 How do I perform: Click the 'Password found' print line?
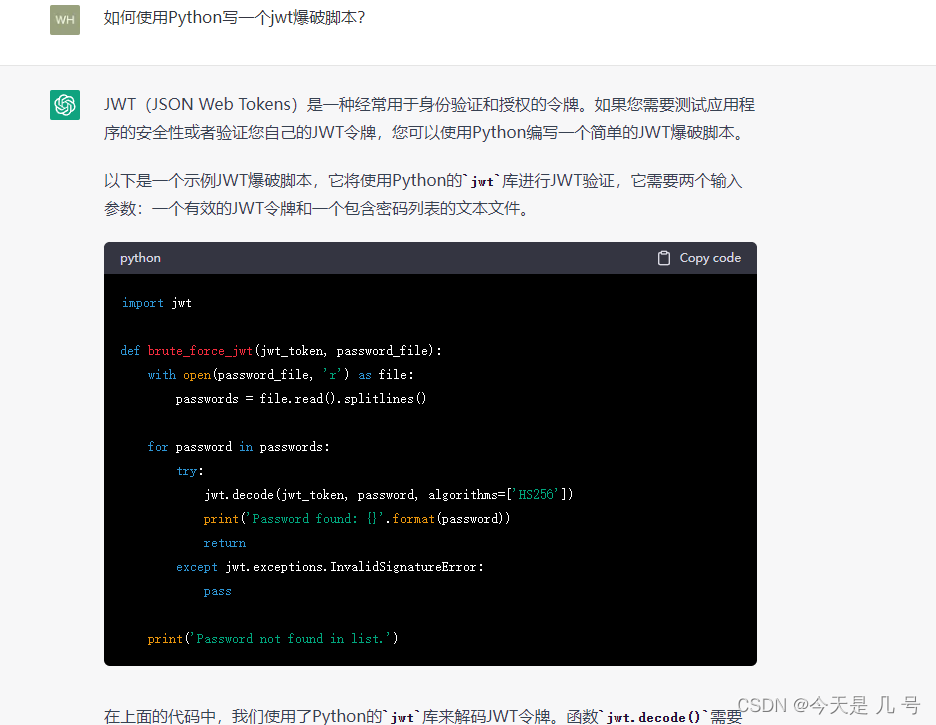(357, 519)
